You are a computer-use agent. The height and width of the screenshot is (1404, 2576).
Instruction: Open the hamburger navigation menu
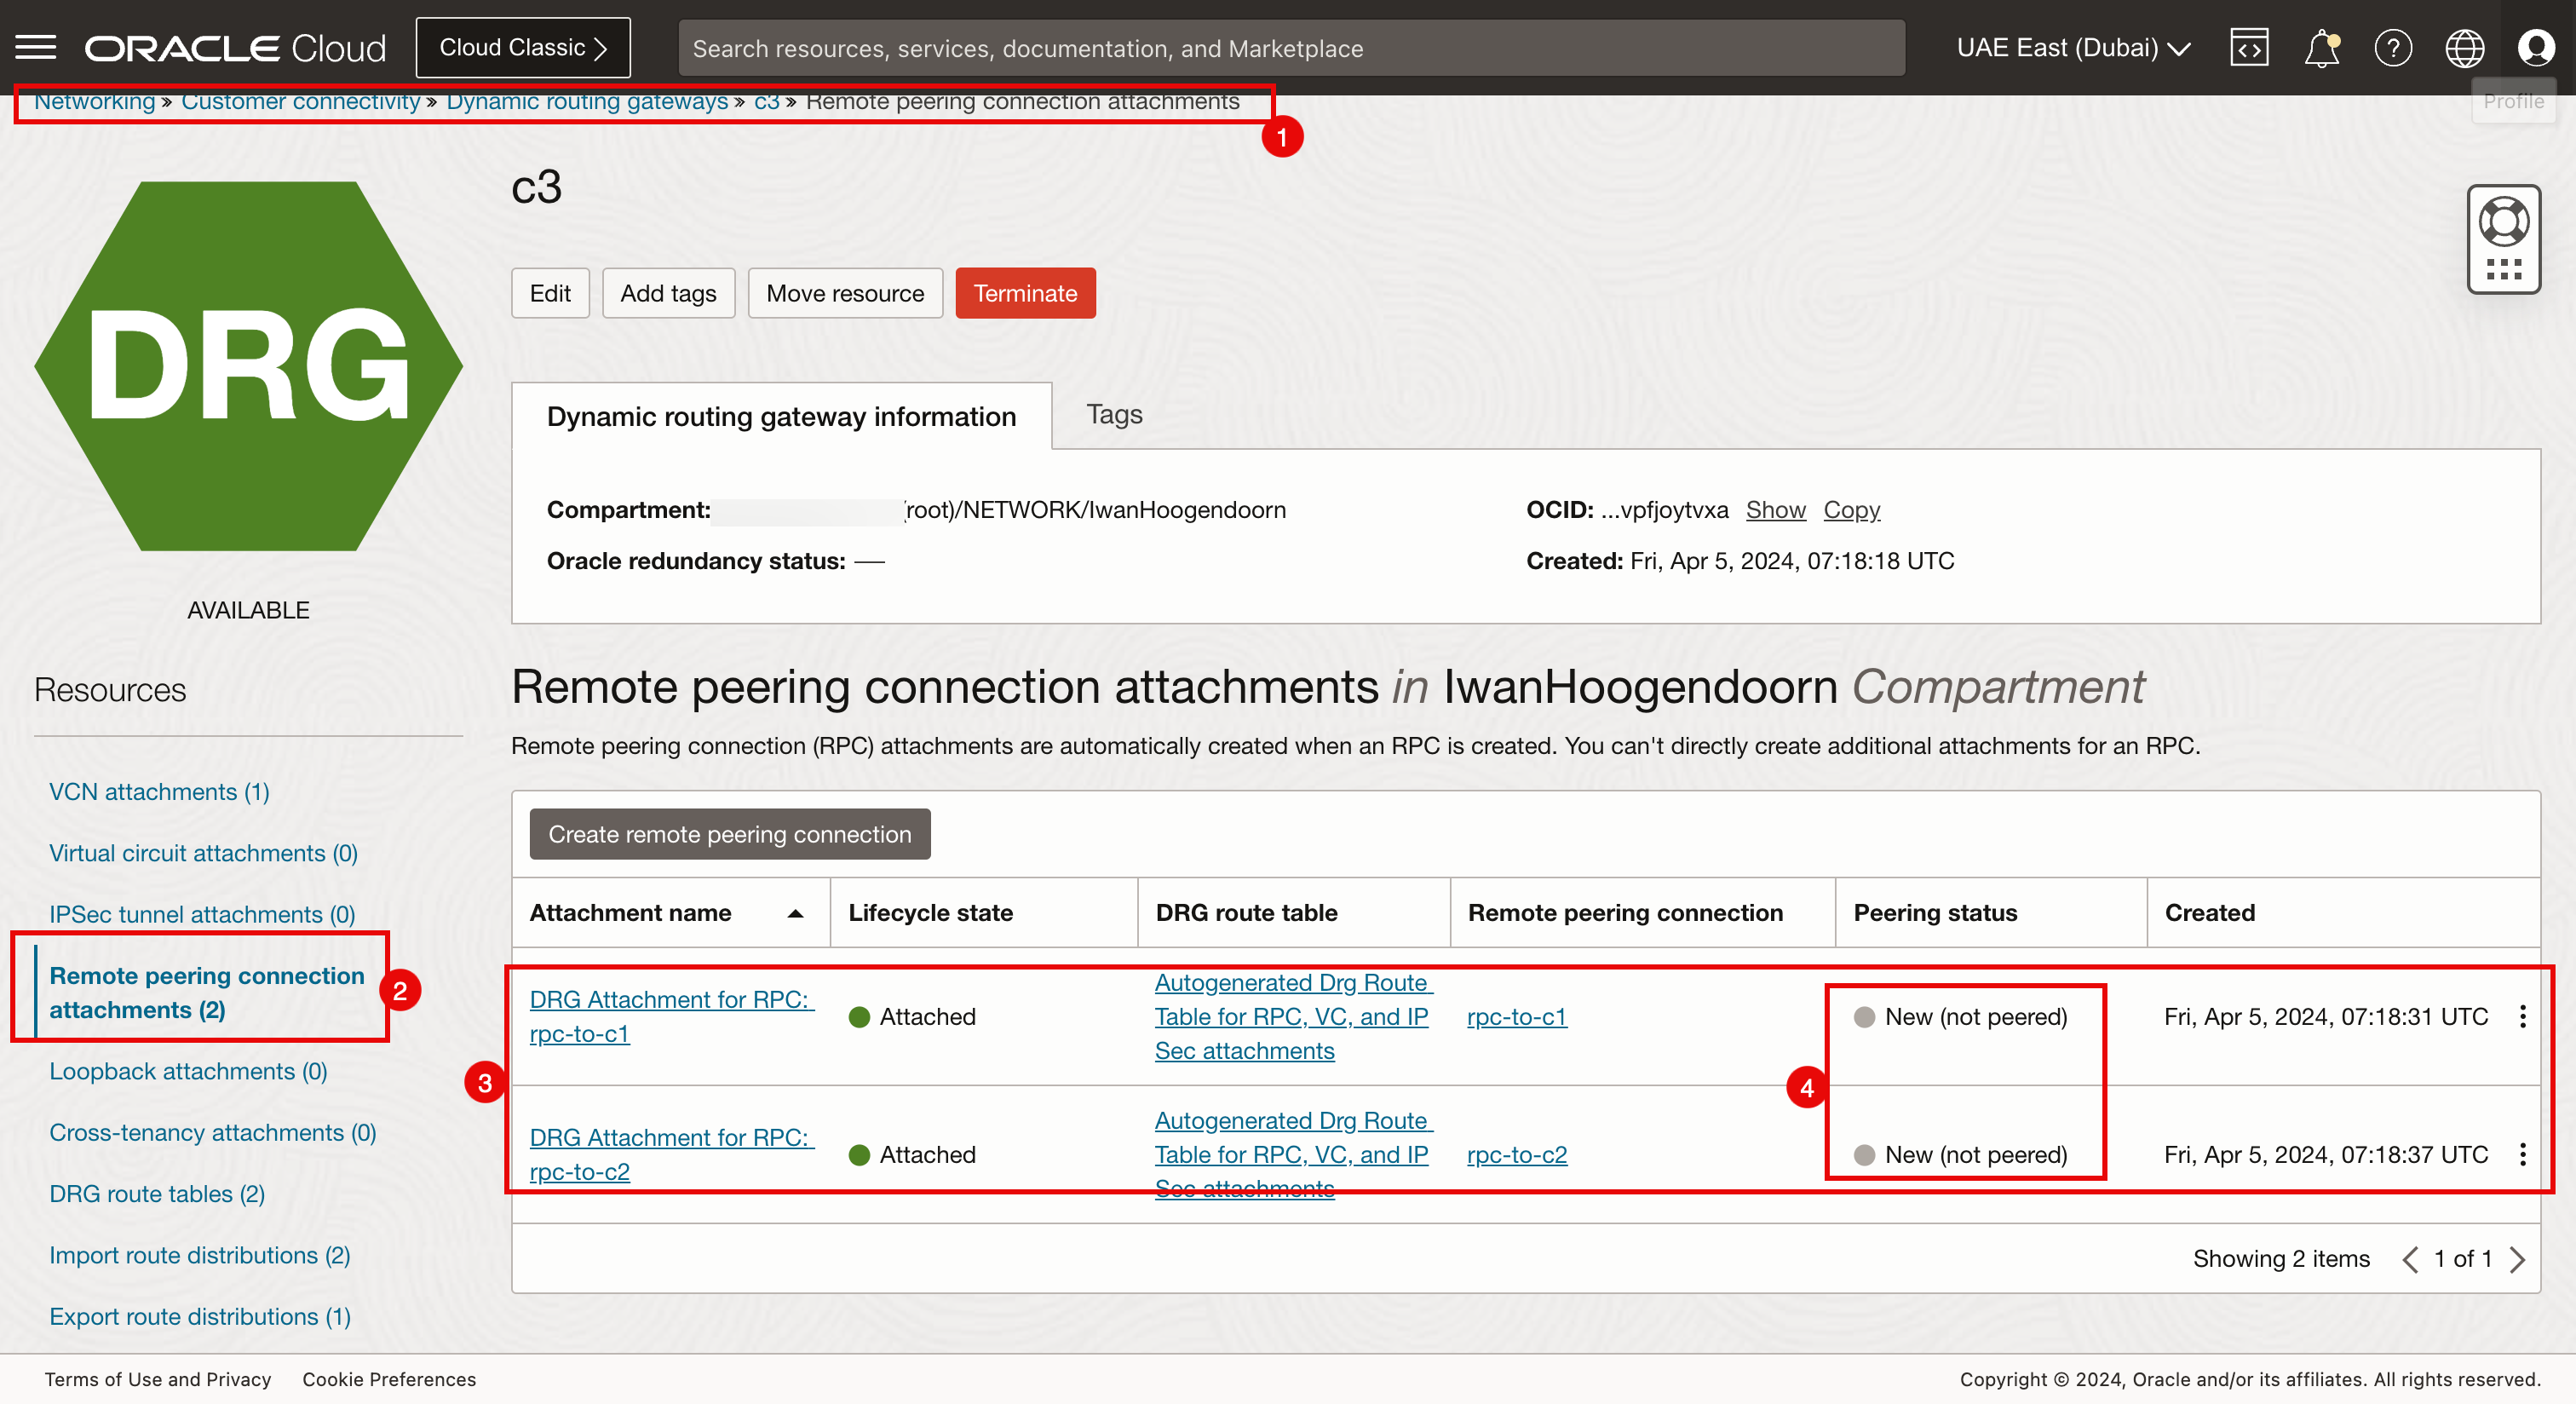click(x=36, y=47)
